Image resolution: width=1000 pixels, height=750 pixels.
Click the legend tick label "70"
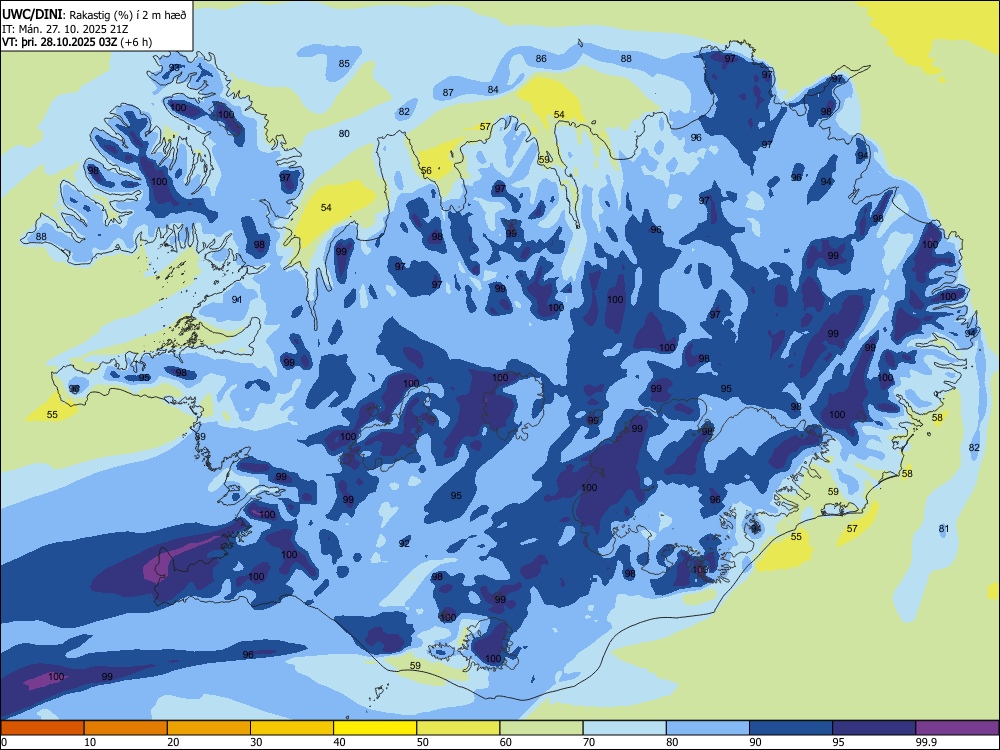(x=589, y=742)
